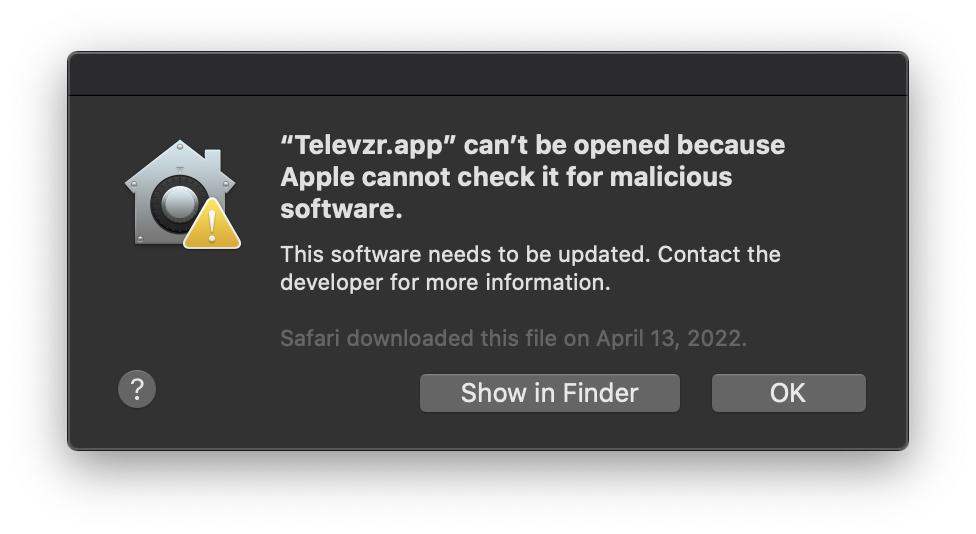Click the "Contact the" text in the message
The image size is (976, 534).
tap(719, 255)
